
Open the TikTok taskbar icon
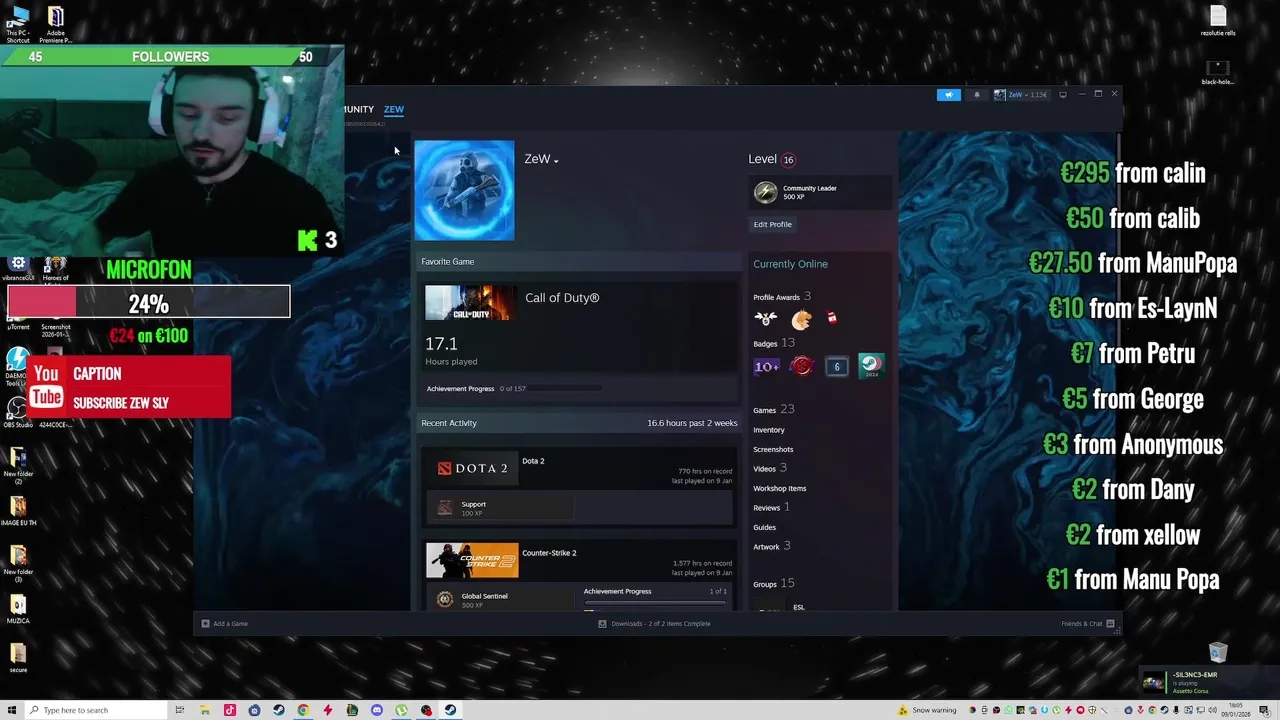point(230,710)
